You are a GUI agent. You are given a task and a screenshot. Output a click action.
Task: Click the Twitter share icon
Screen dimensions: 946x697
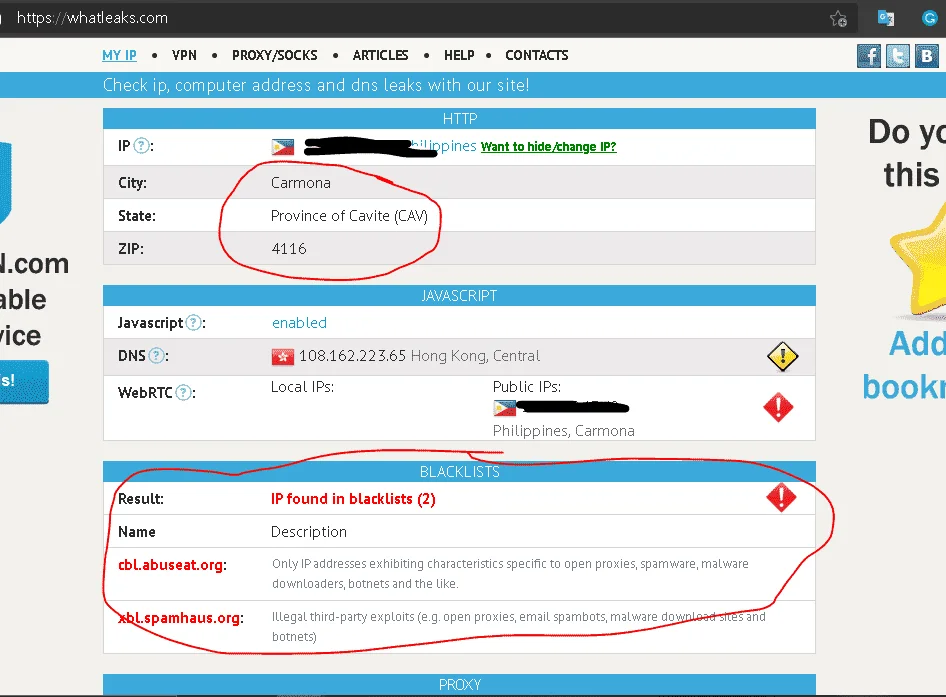[x=898, y=56]
